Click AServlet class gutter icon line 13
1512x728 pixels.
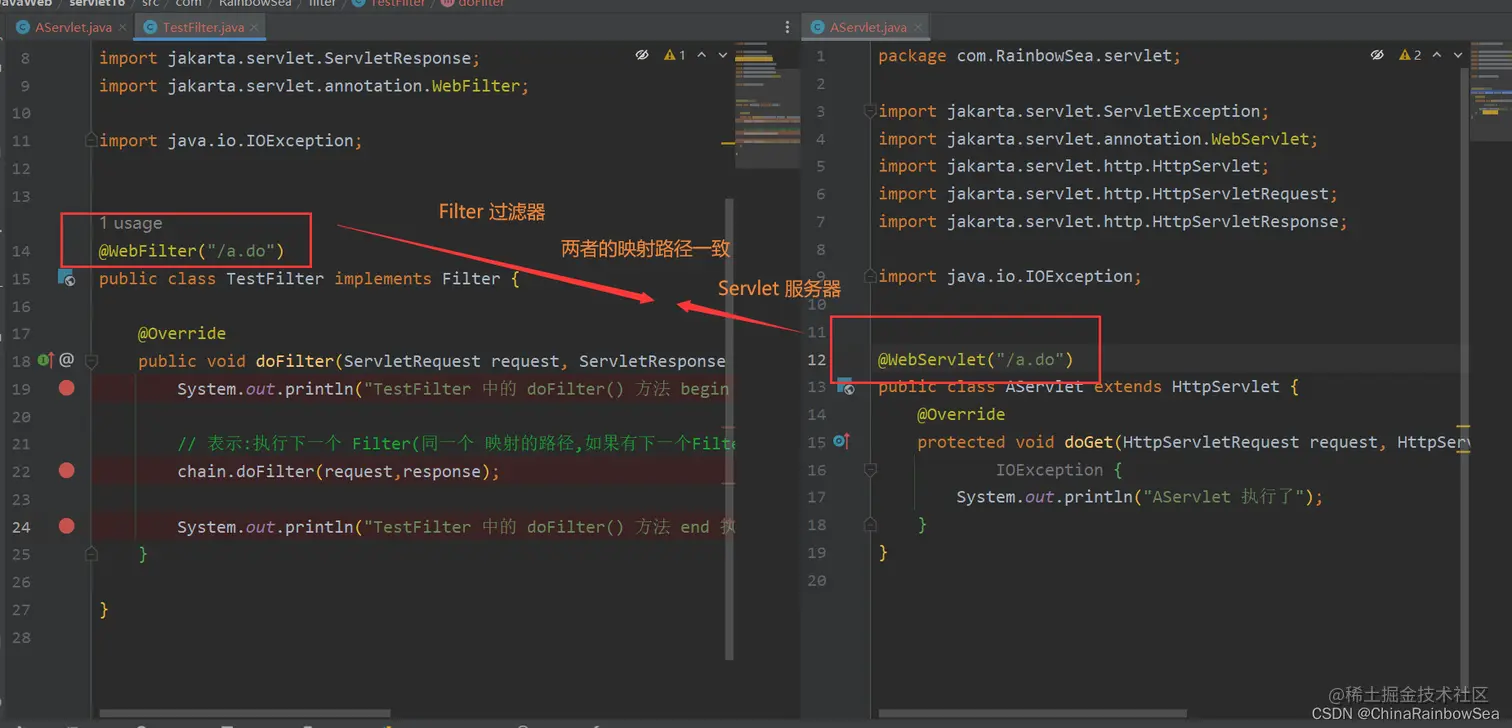pyautogui.click(x=844, y=386)
